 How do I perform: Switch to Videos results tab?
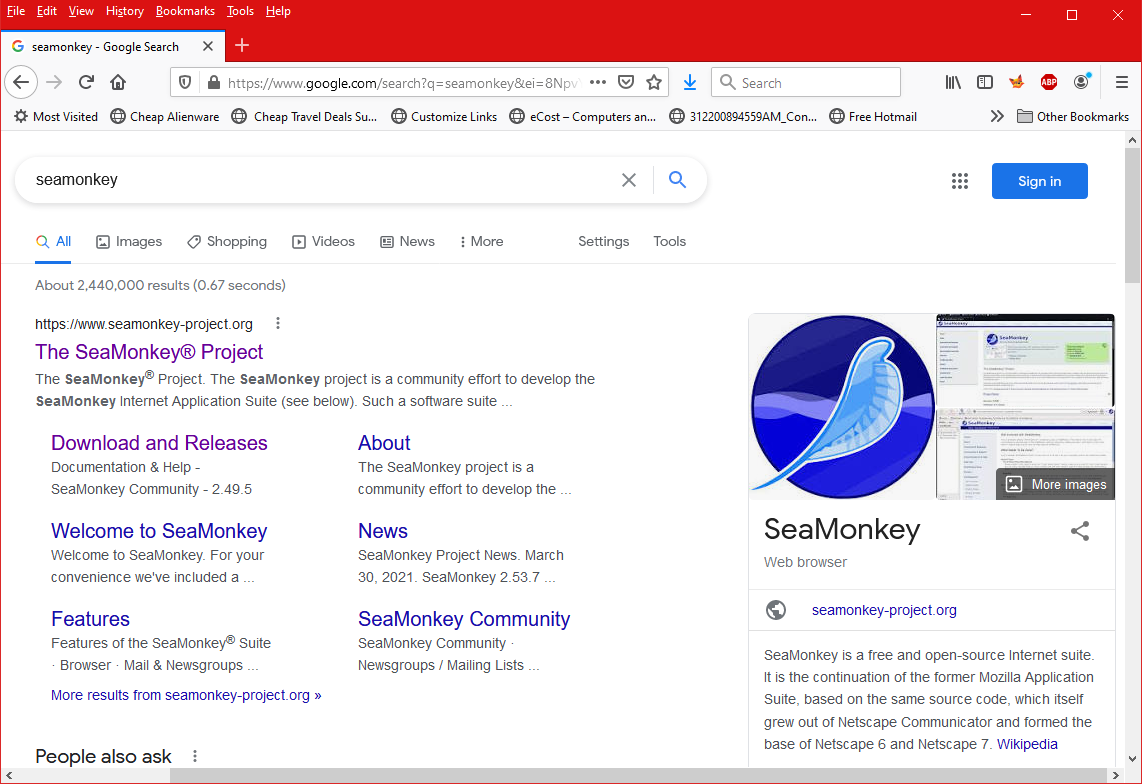(323, 241)
